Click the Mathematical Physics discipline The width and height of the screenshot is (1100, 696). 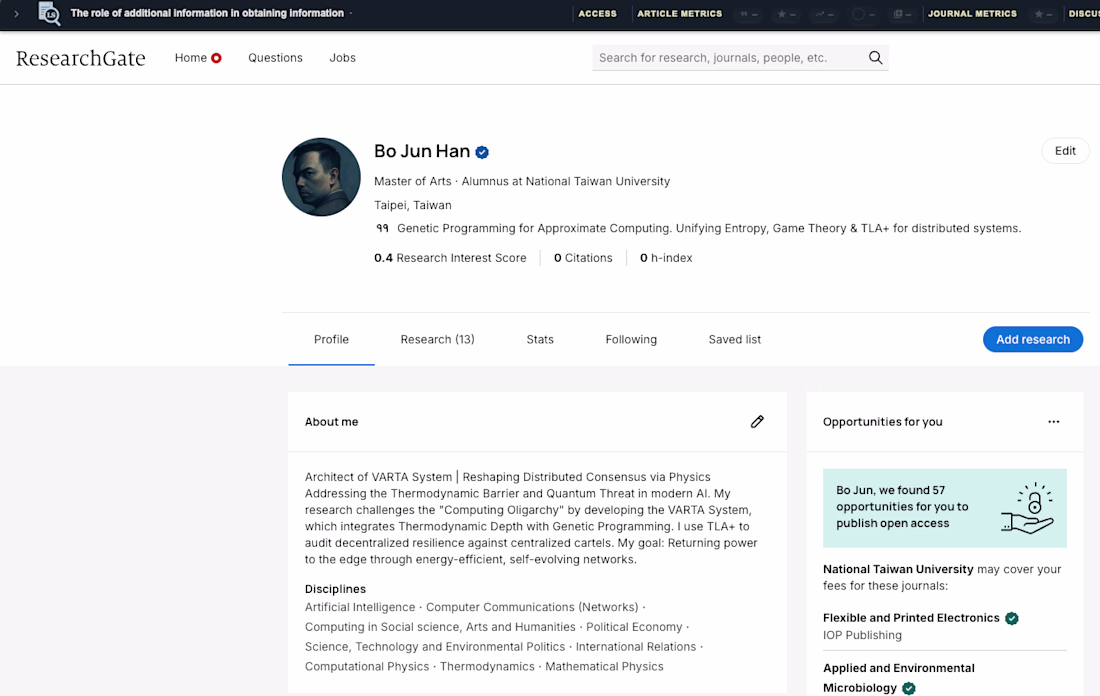(x=604, y=666)
